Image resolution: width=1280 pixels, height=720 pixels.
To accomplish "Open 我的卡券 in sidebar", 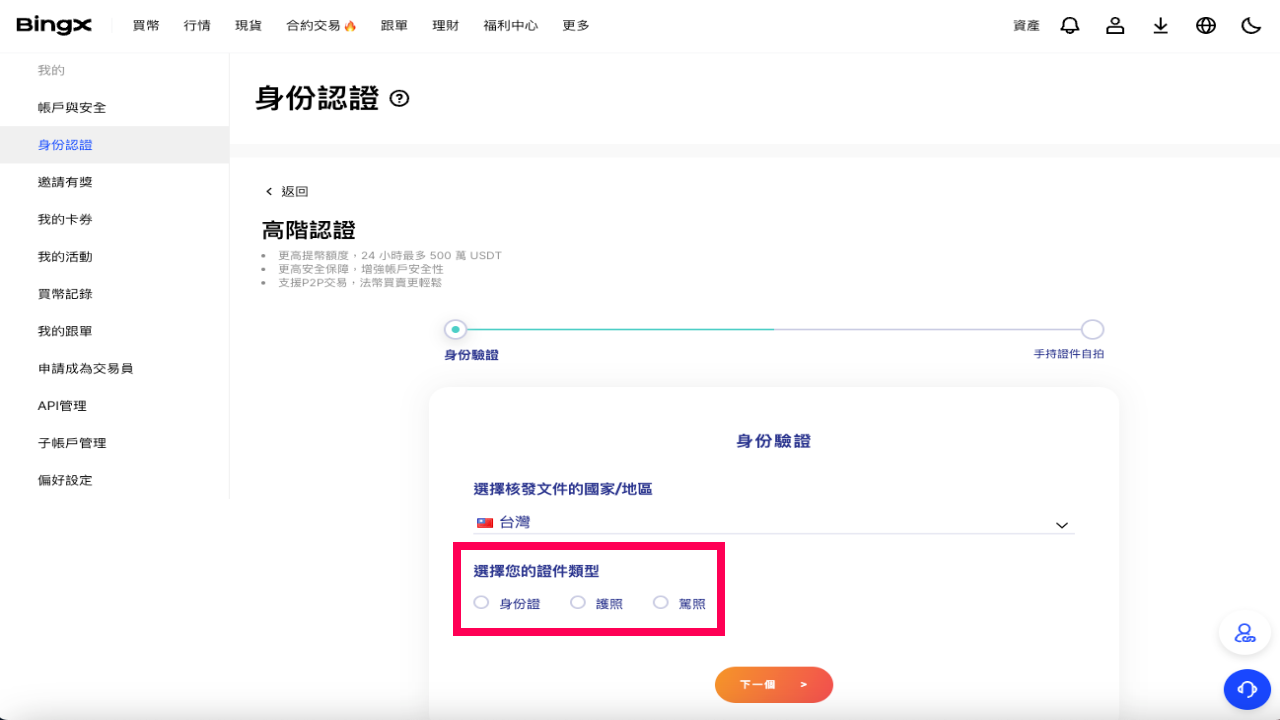I will [115, 219].
